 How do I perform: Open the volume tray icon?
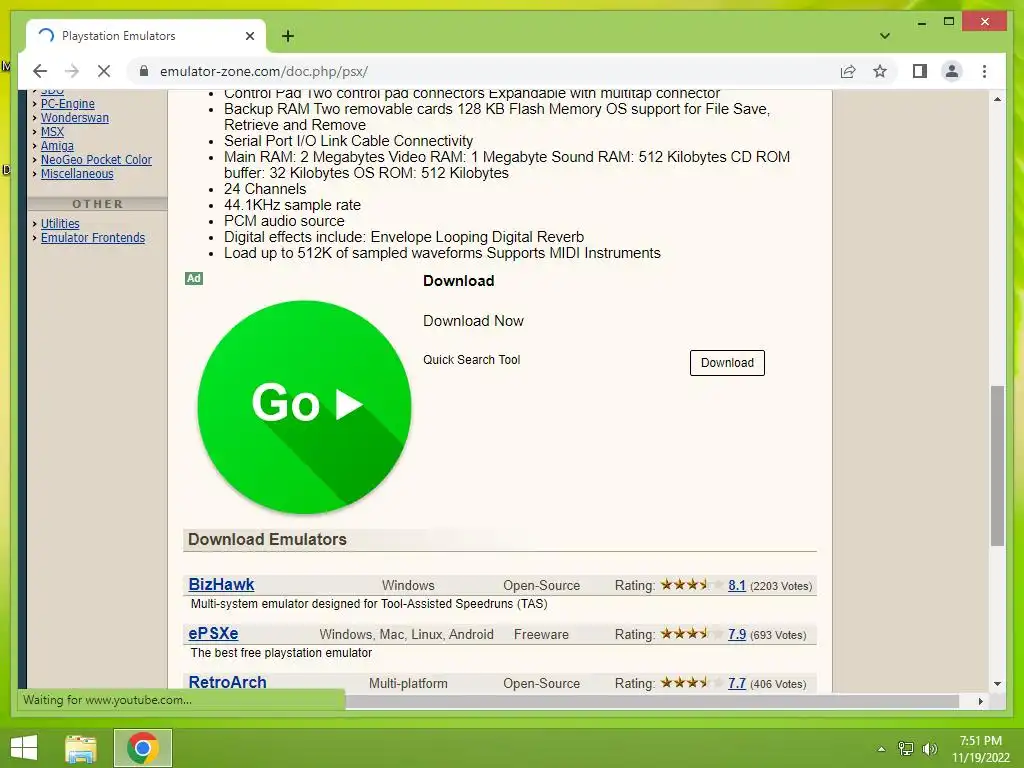[x=929, y=748]
